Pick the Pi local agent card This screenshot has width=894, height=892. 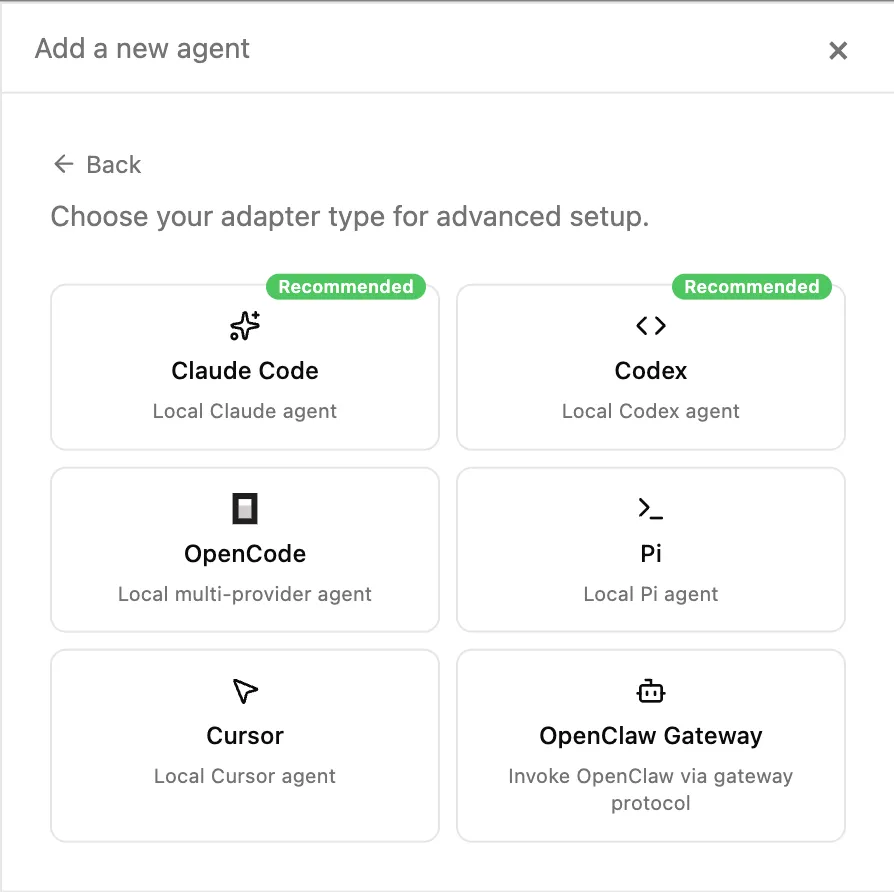click(x=650, y=549)
